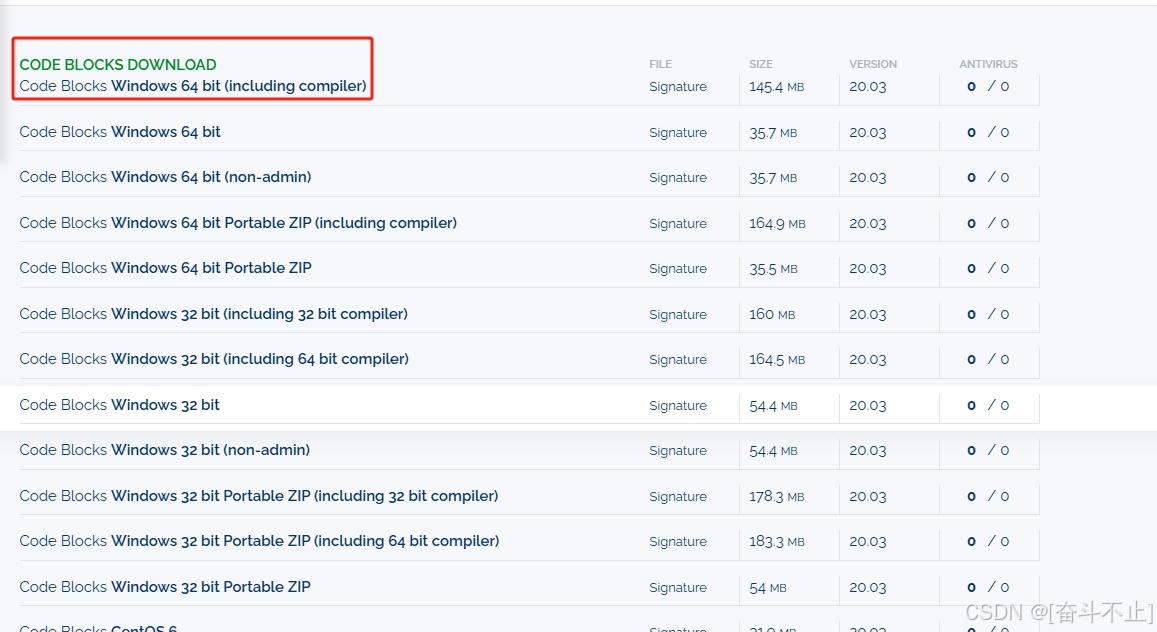Click antivirus 0 / 0 in the 145.4 MB row
This screenshot has width=1157, height=632.
point(988,87)
